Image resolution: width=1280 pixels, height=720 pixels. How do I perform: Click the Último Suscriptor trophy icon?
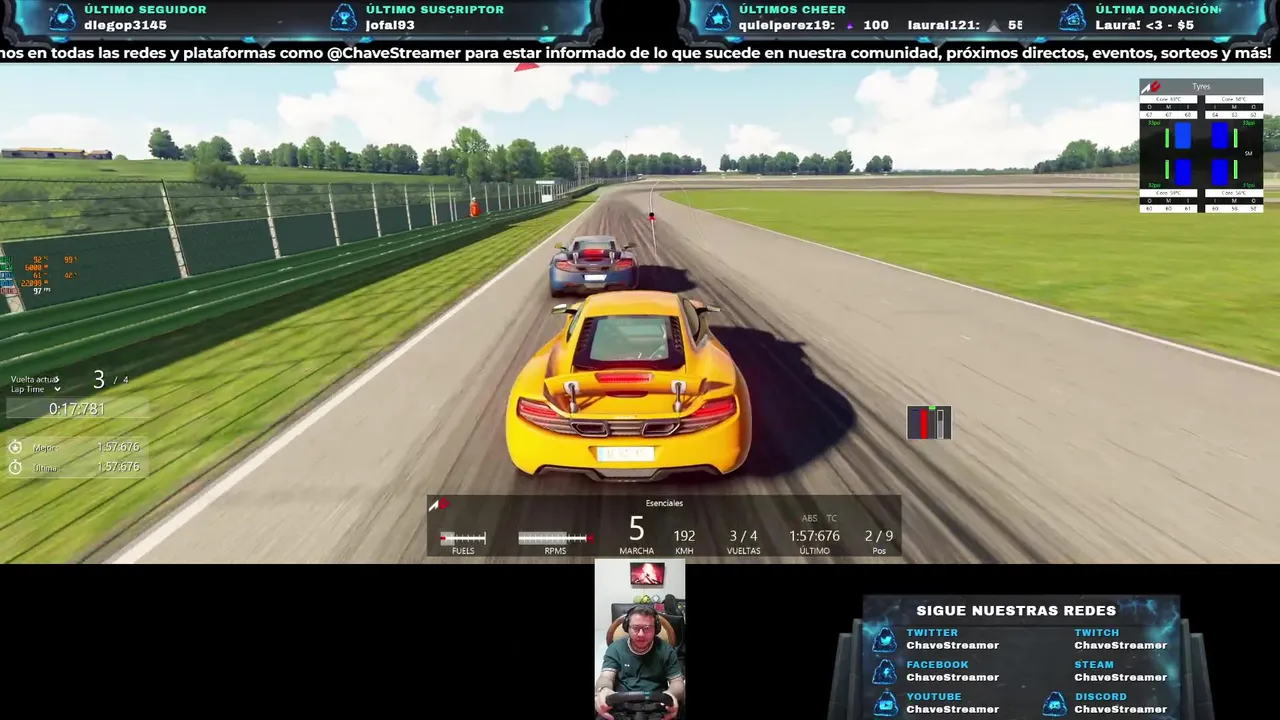pyautogui.click(x=343, y=17)
